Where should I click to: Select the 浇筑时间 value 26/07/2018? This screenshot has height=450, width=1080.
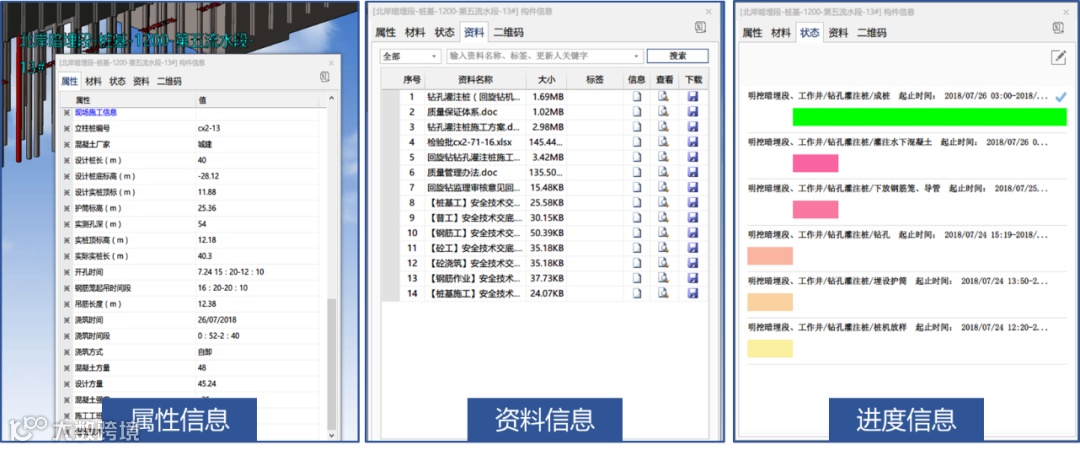218,320
